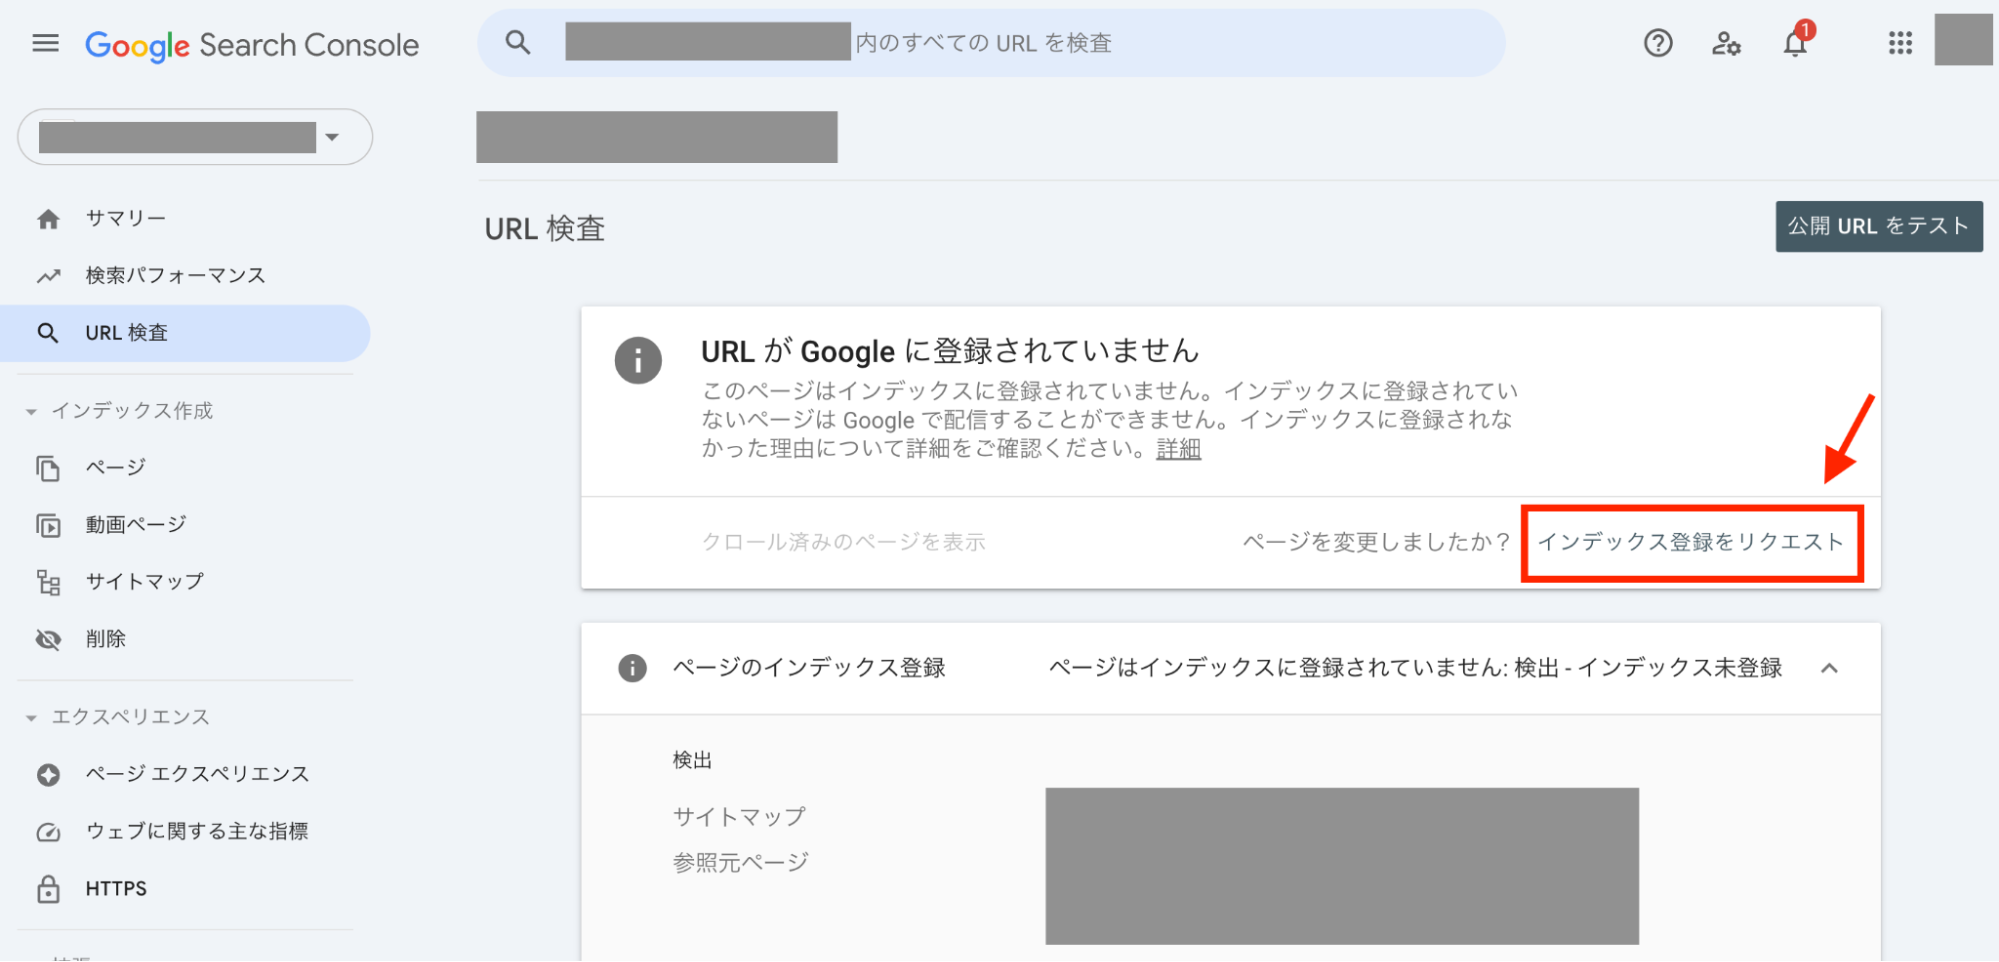Screen dimensions: 1999x962
Task: Click the account avatar in top right
Action: pos(1963,40)
